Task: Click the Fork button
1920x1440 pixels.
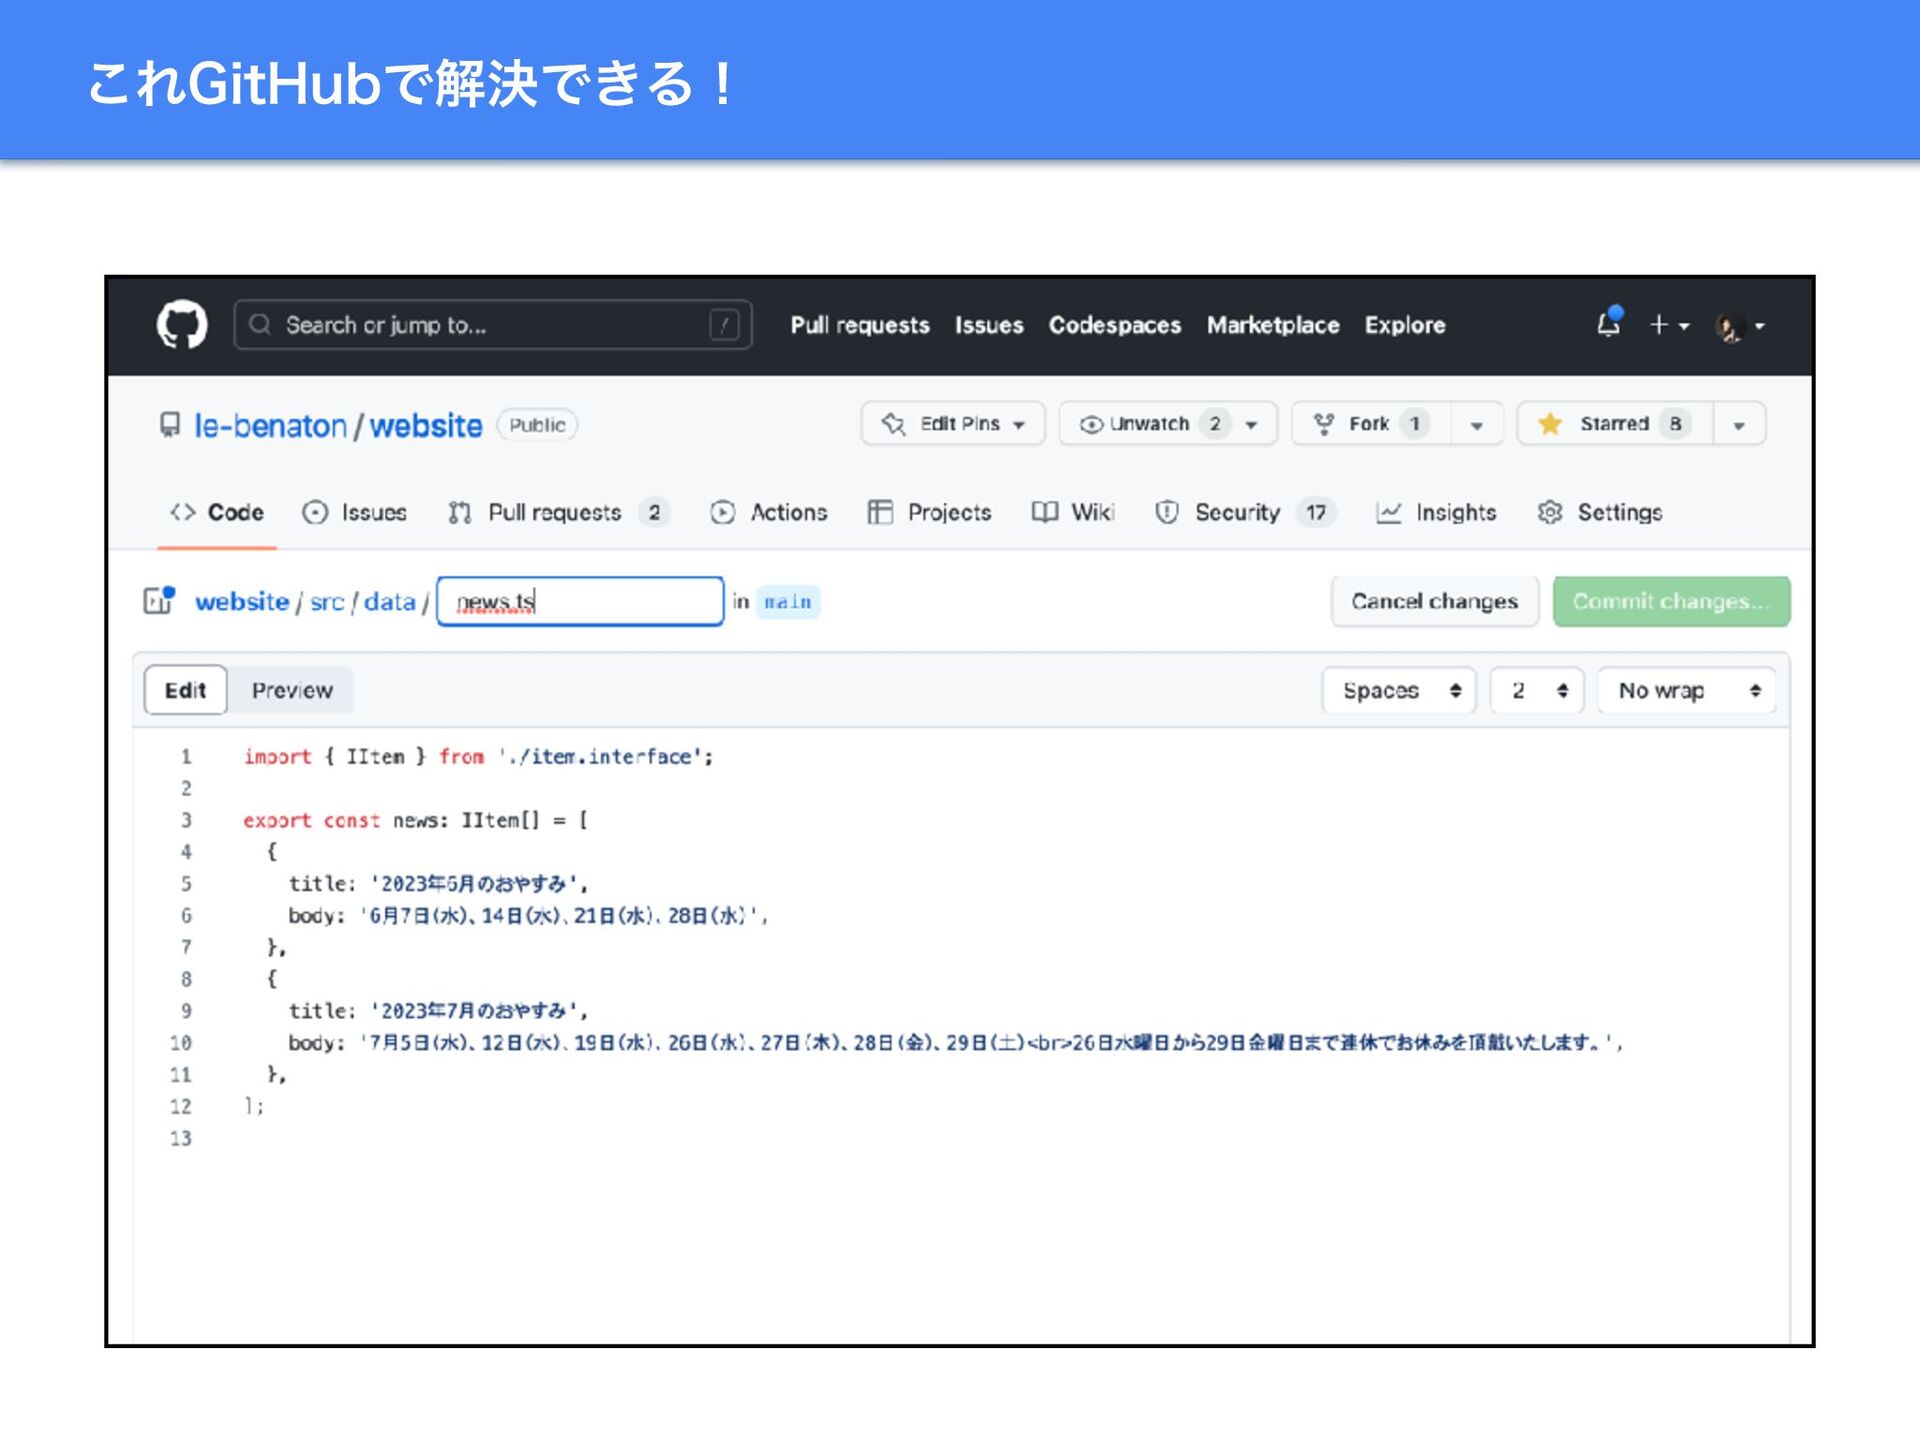Action: pos(1371,424)
